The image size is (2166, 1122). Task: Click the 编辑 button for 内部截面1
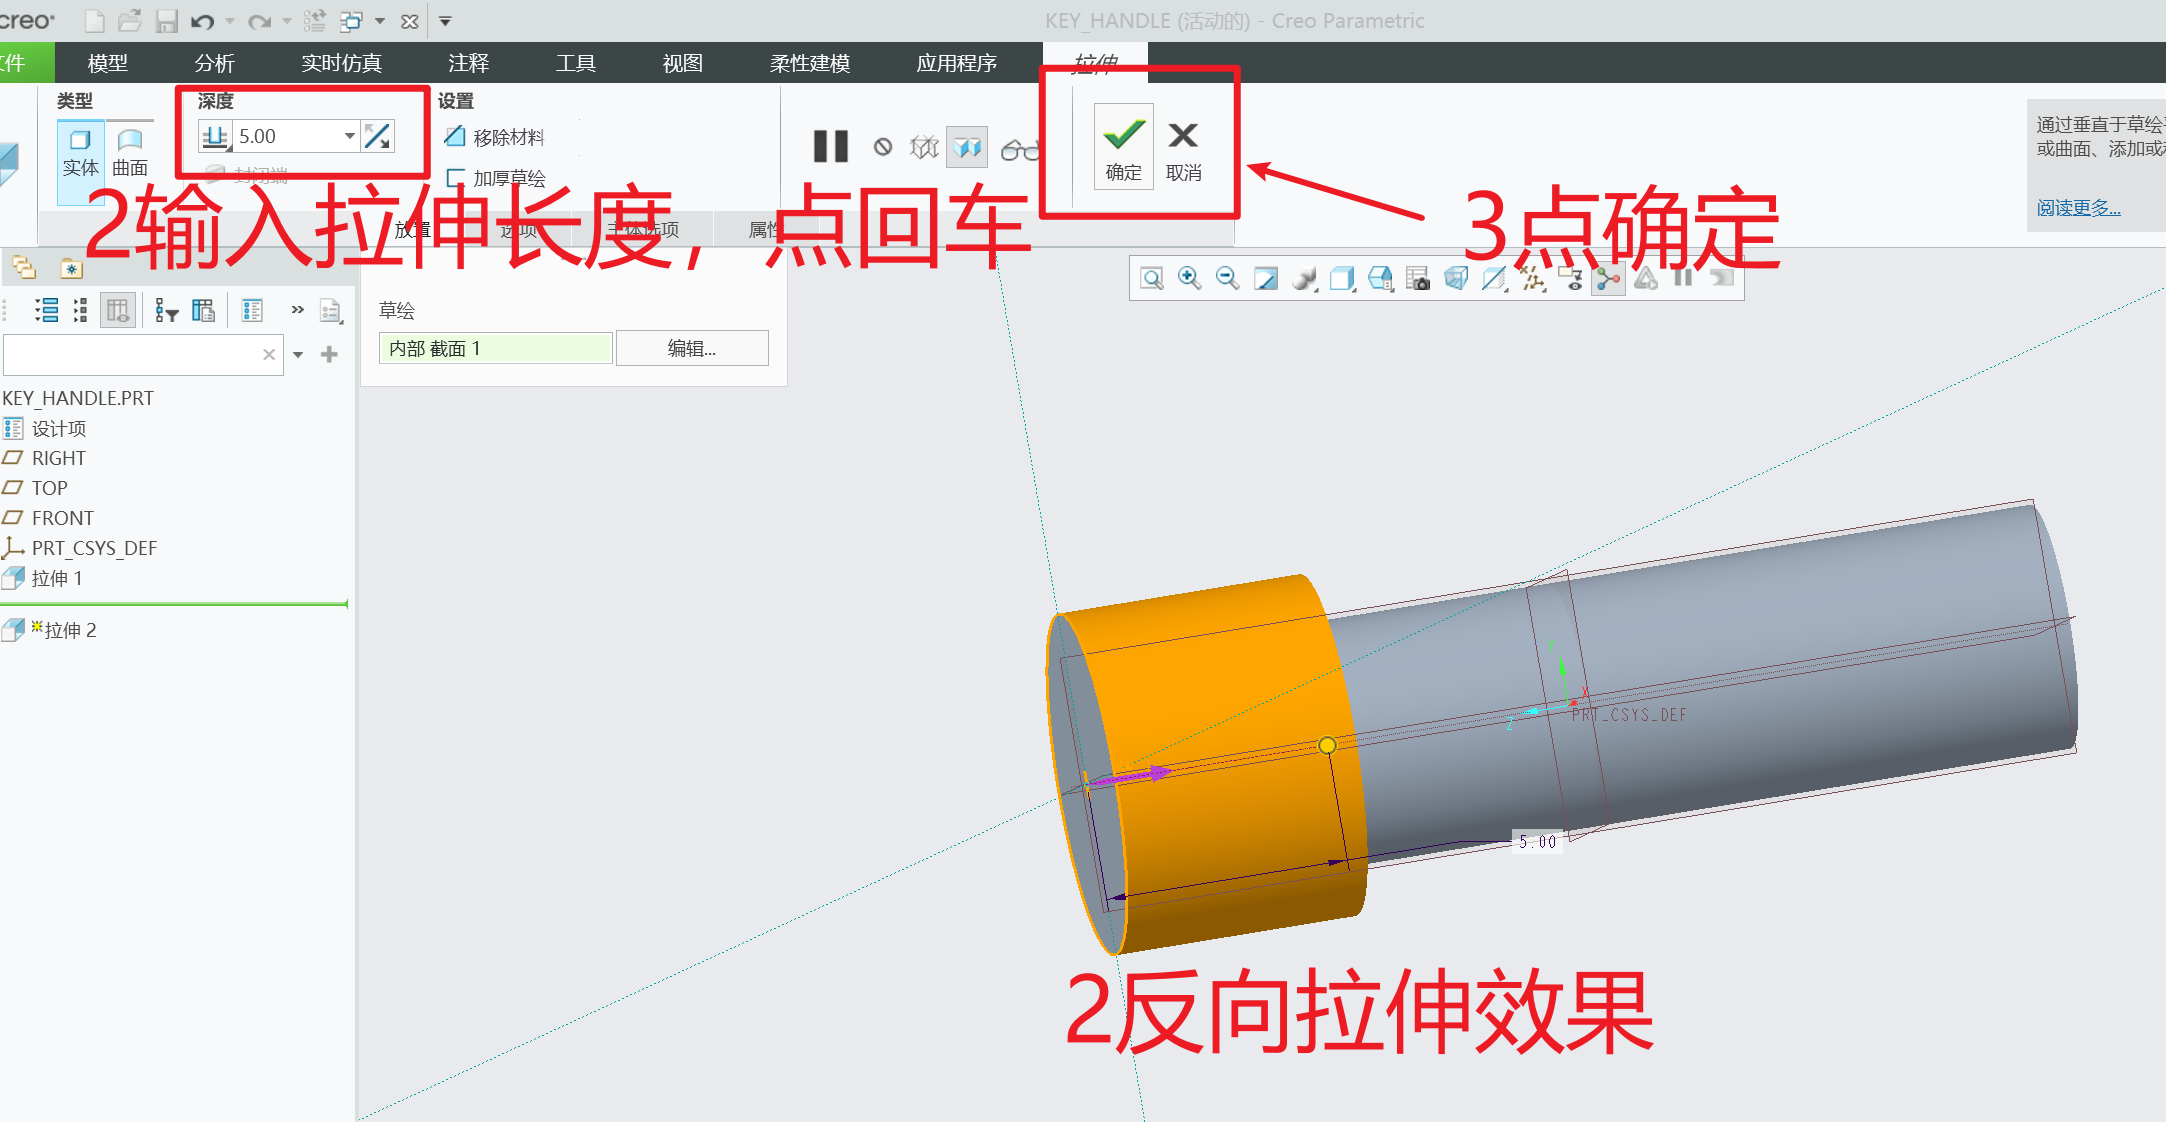[692, 348]
